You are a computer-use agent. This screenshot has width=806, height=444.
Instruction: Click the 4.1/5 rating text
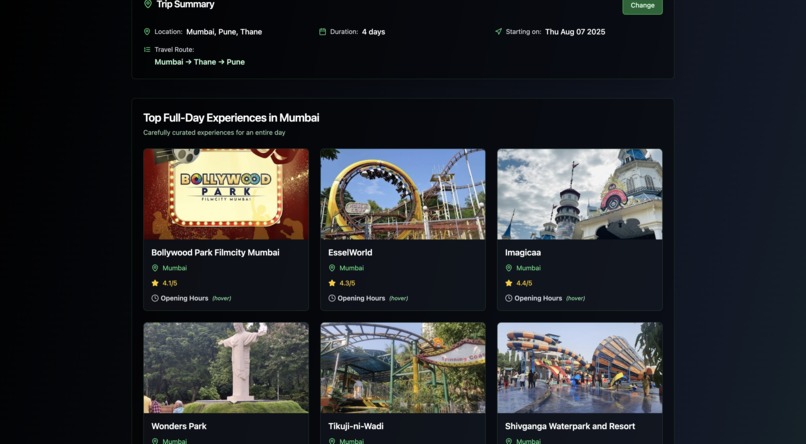(x=170, y=284)
